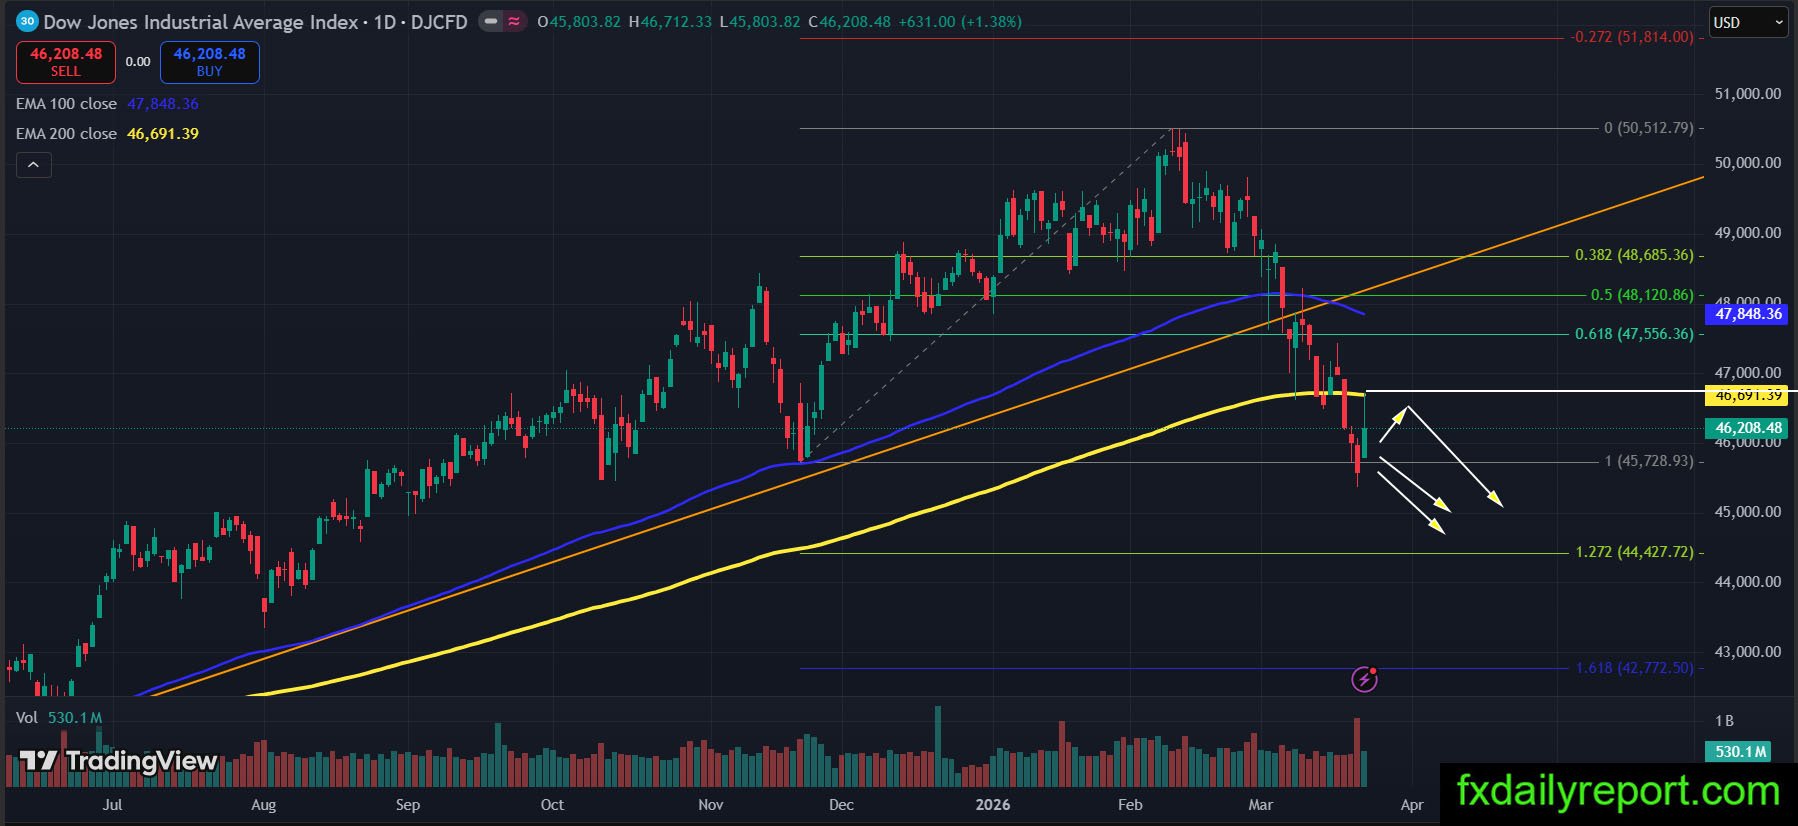
Task: Select the EMA 100 close indicator legend
Action: click(x=107, y=104)
